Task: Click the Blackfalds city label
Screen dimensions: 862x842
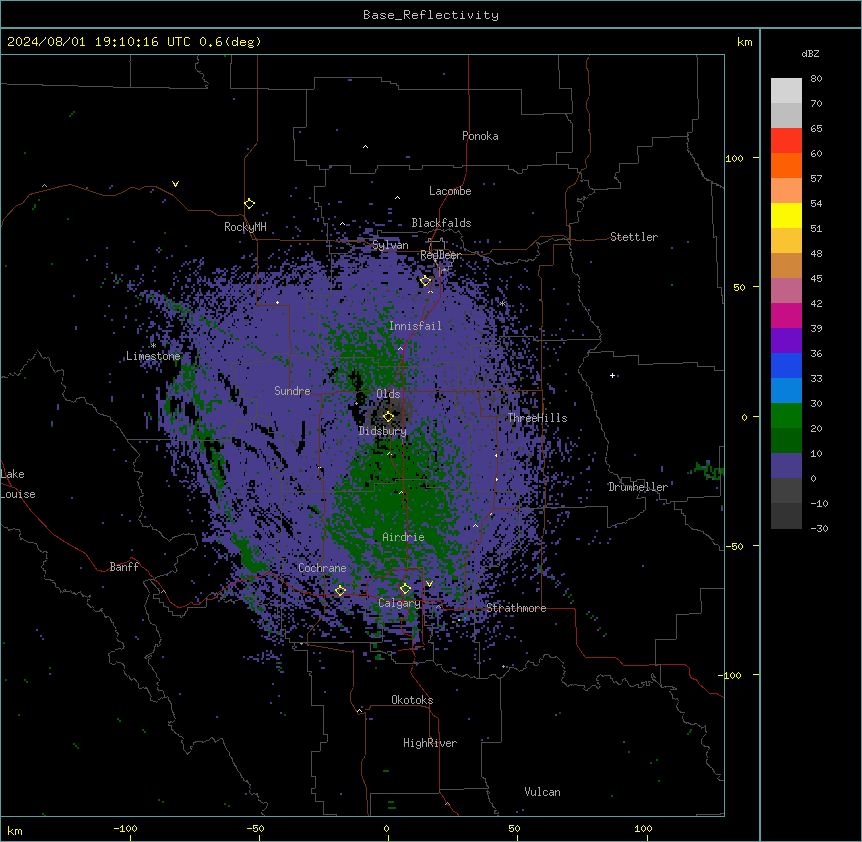Action: [x=441, y=223]
